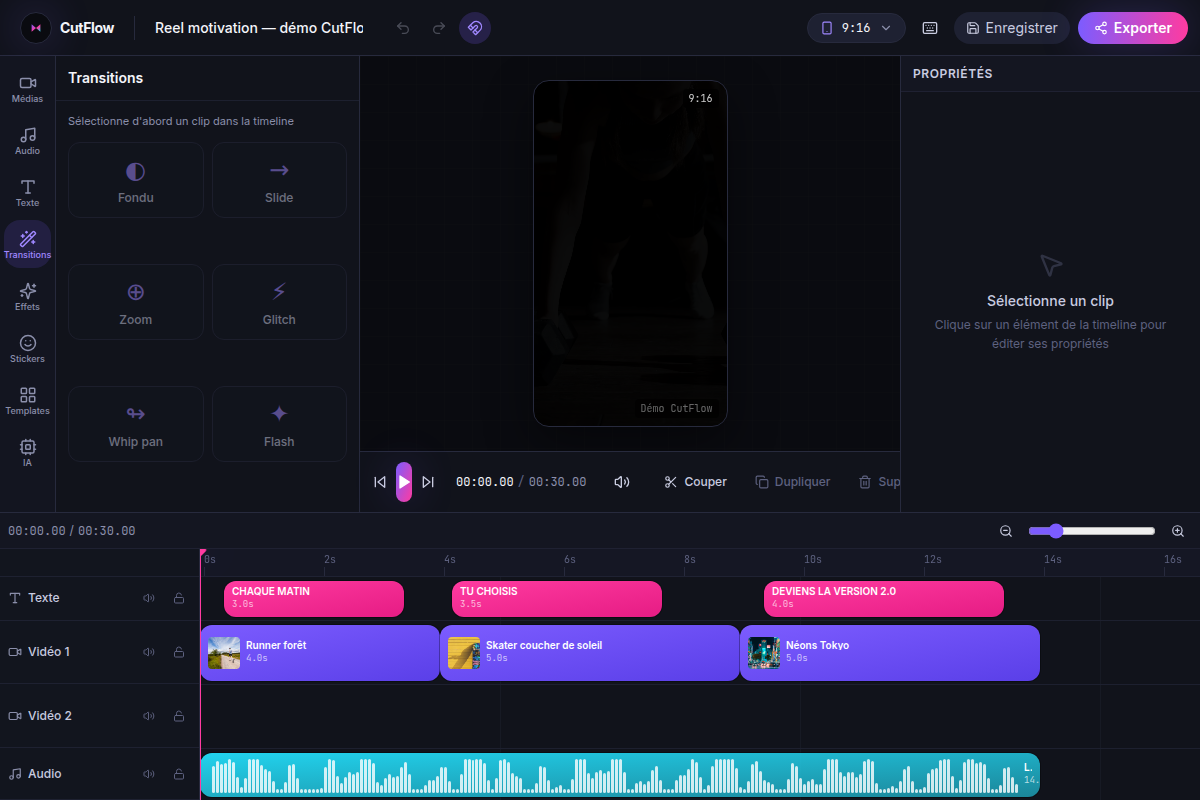Select the Néons Tokyo video clip
The width and height of the screenshot is (1200, 800).
(x=890, y=653)
